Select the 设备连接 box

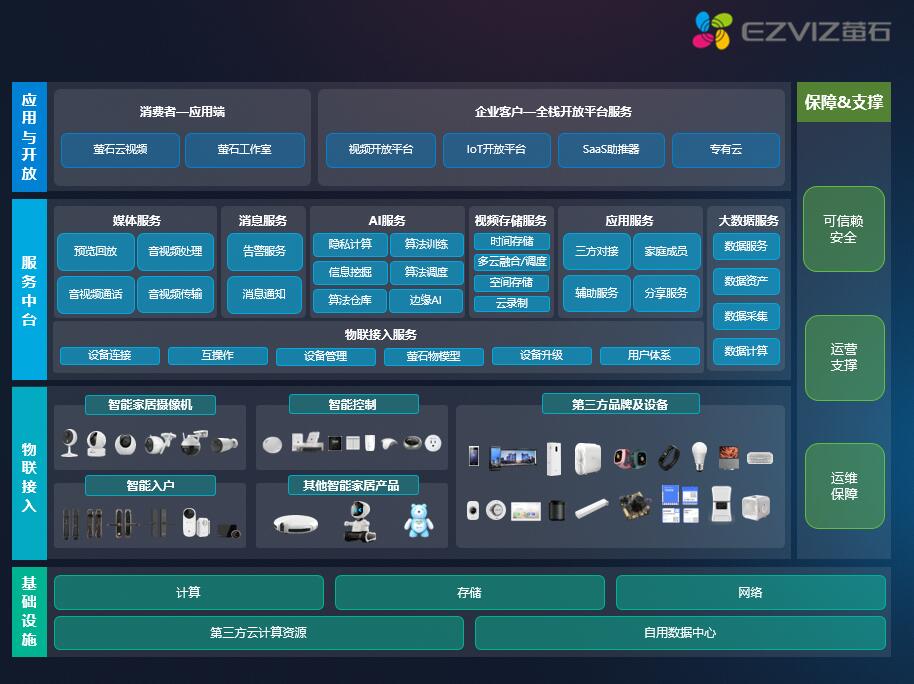coord(110,356)
